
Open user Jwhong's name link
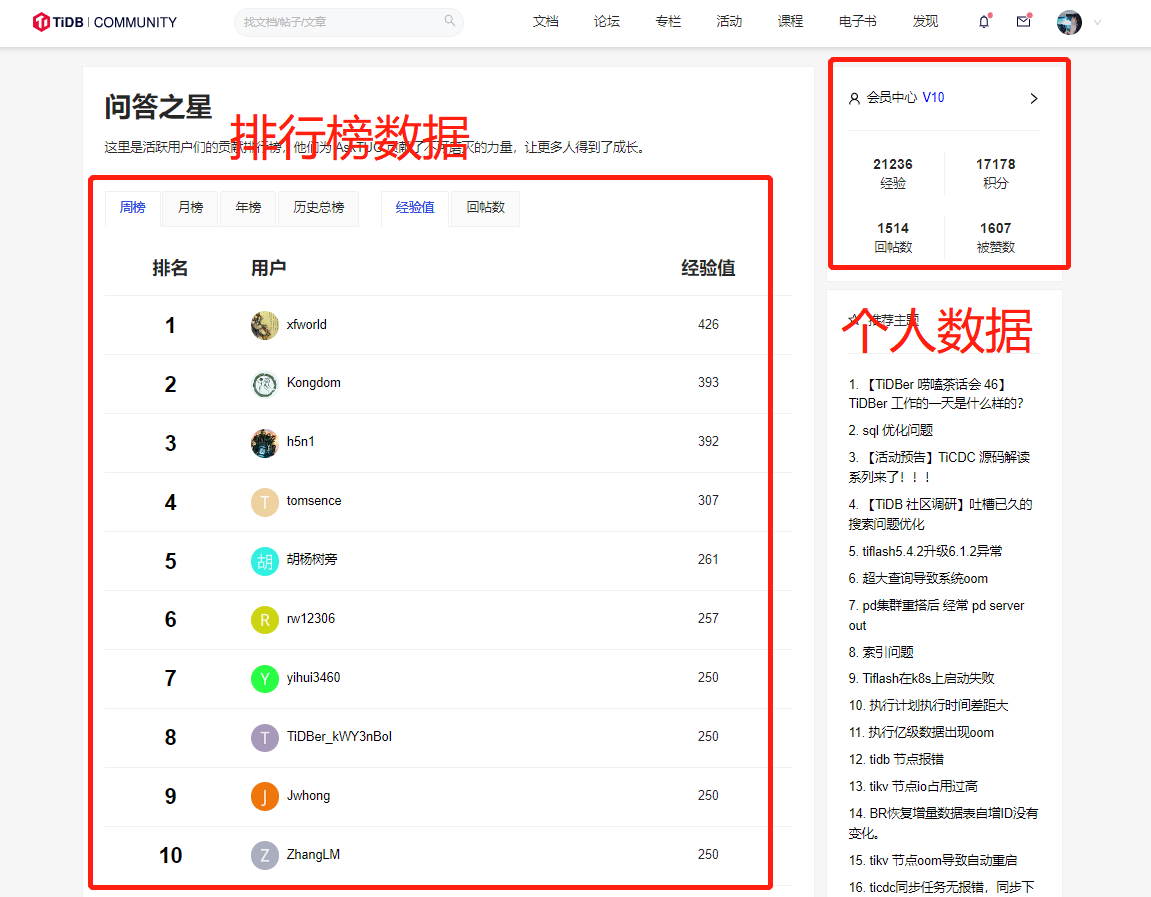tap(308, 796)
